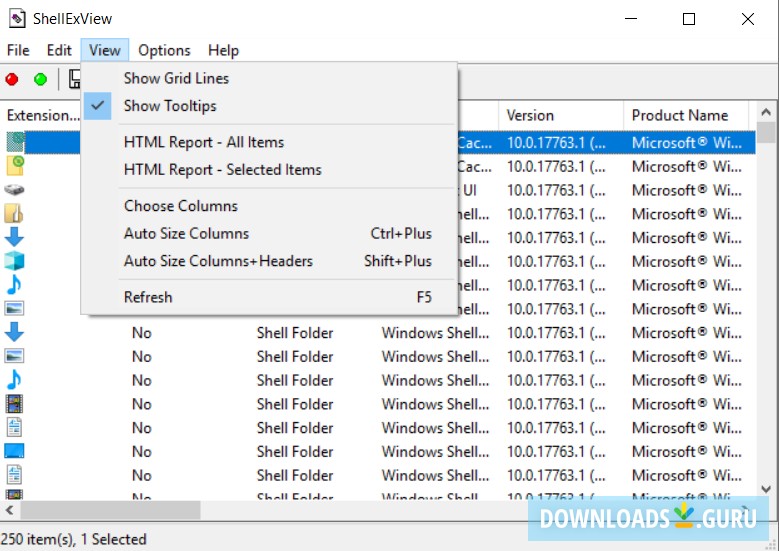Select Choose Columns menu entry
This screenshot has width=779, height=551.
(x=180, y=206)
